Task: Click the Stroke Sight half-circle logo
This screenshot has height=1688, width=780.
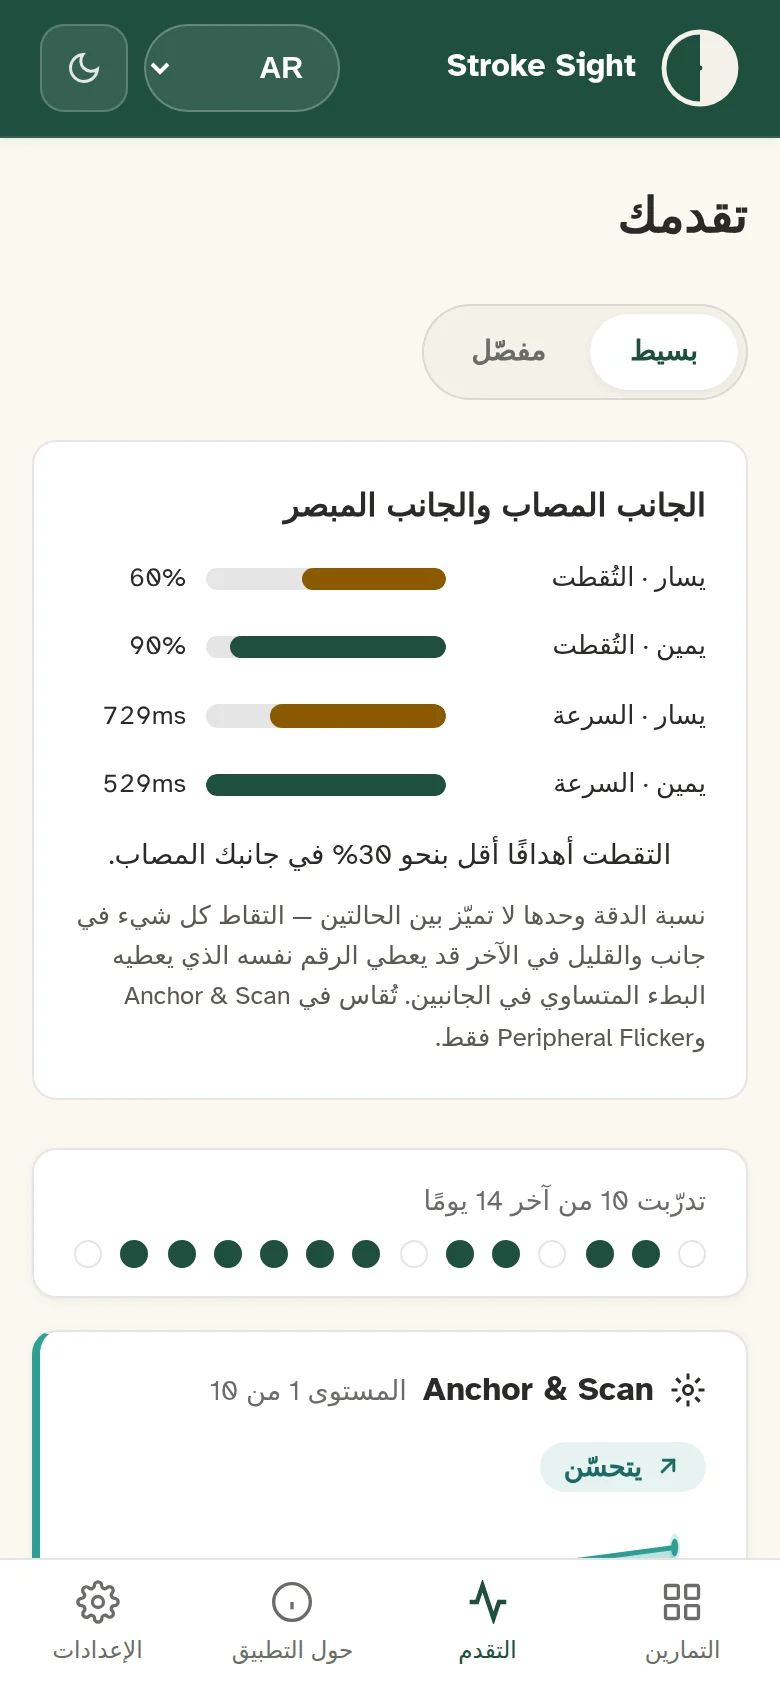Action: [x=700, y=68]
